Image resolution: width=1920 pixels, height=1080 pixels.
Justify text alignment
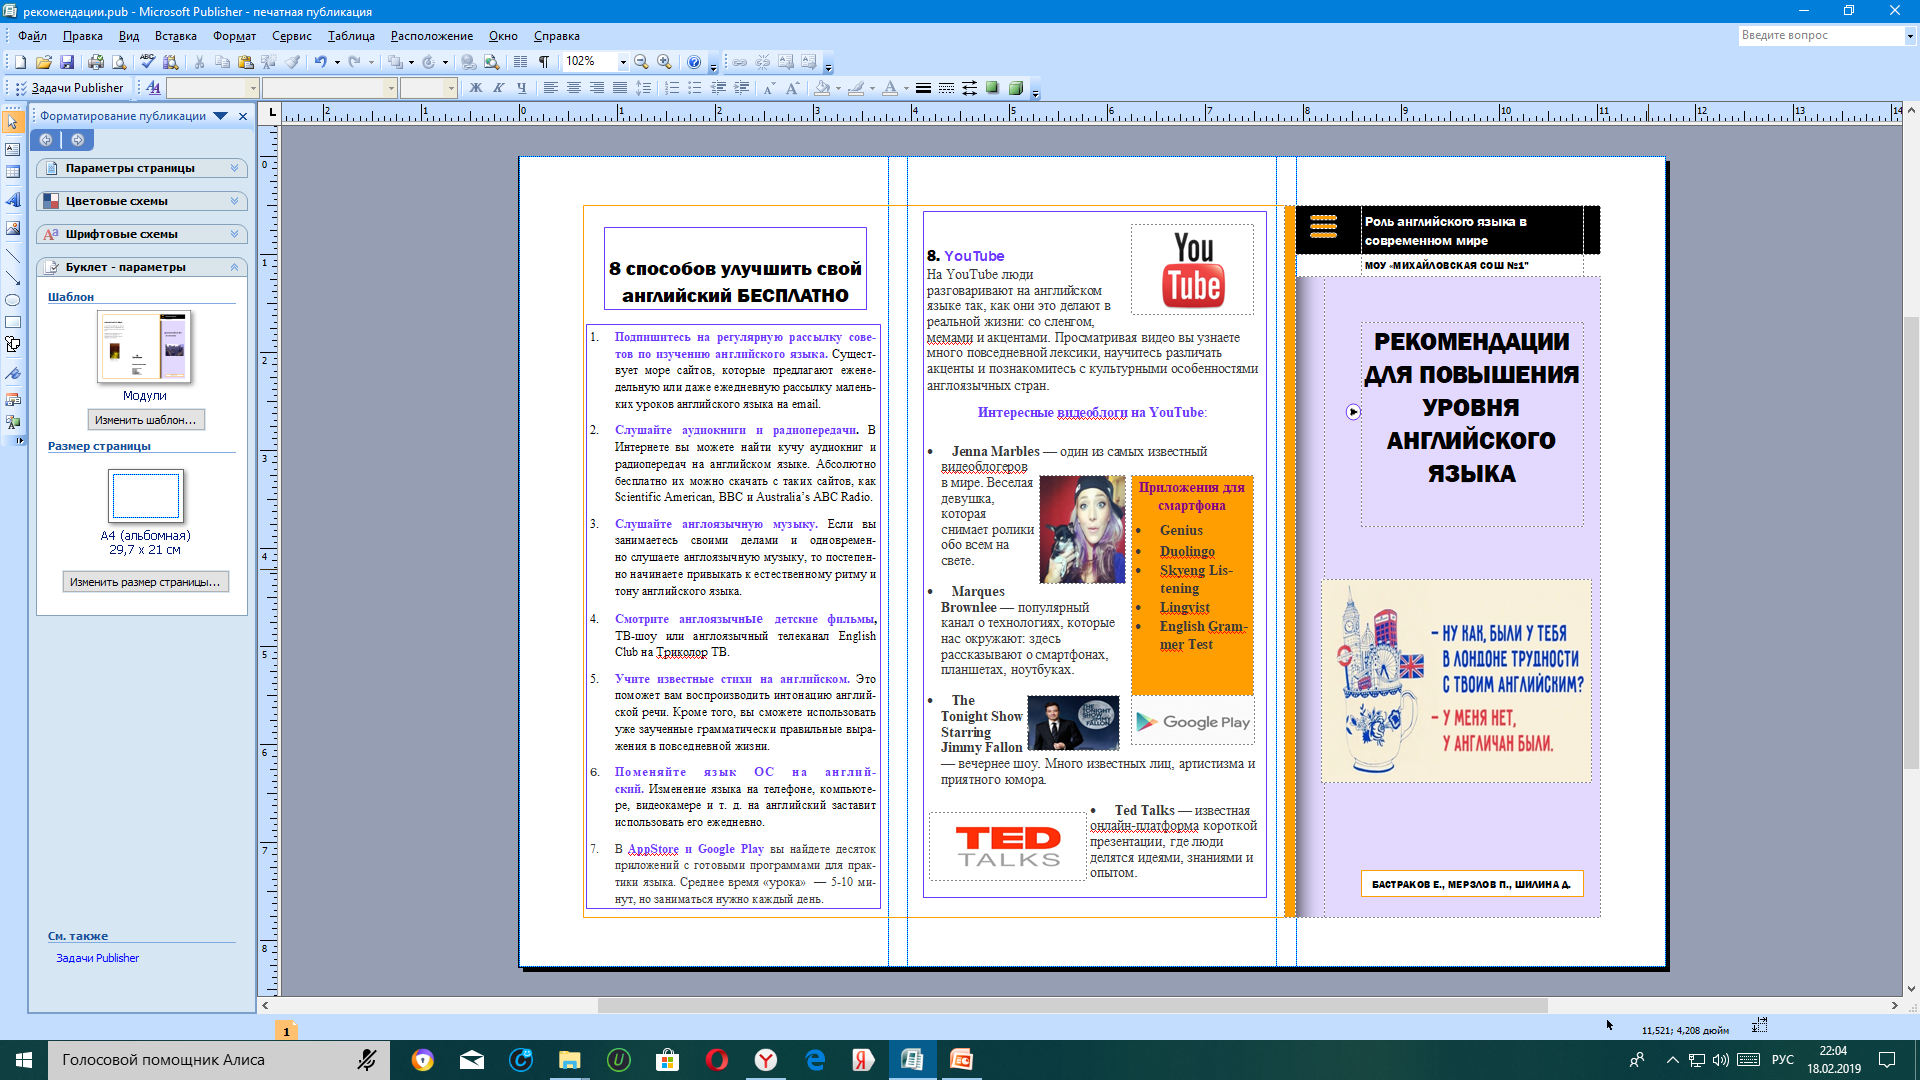[x=619, y=88]
